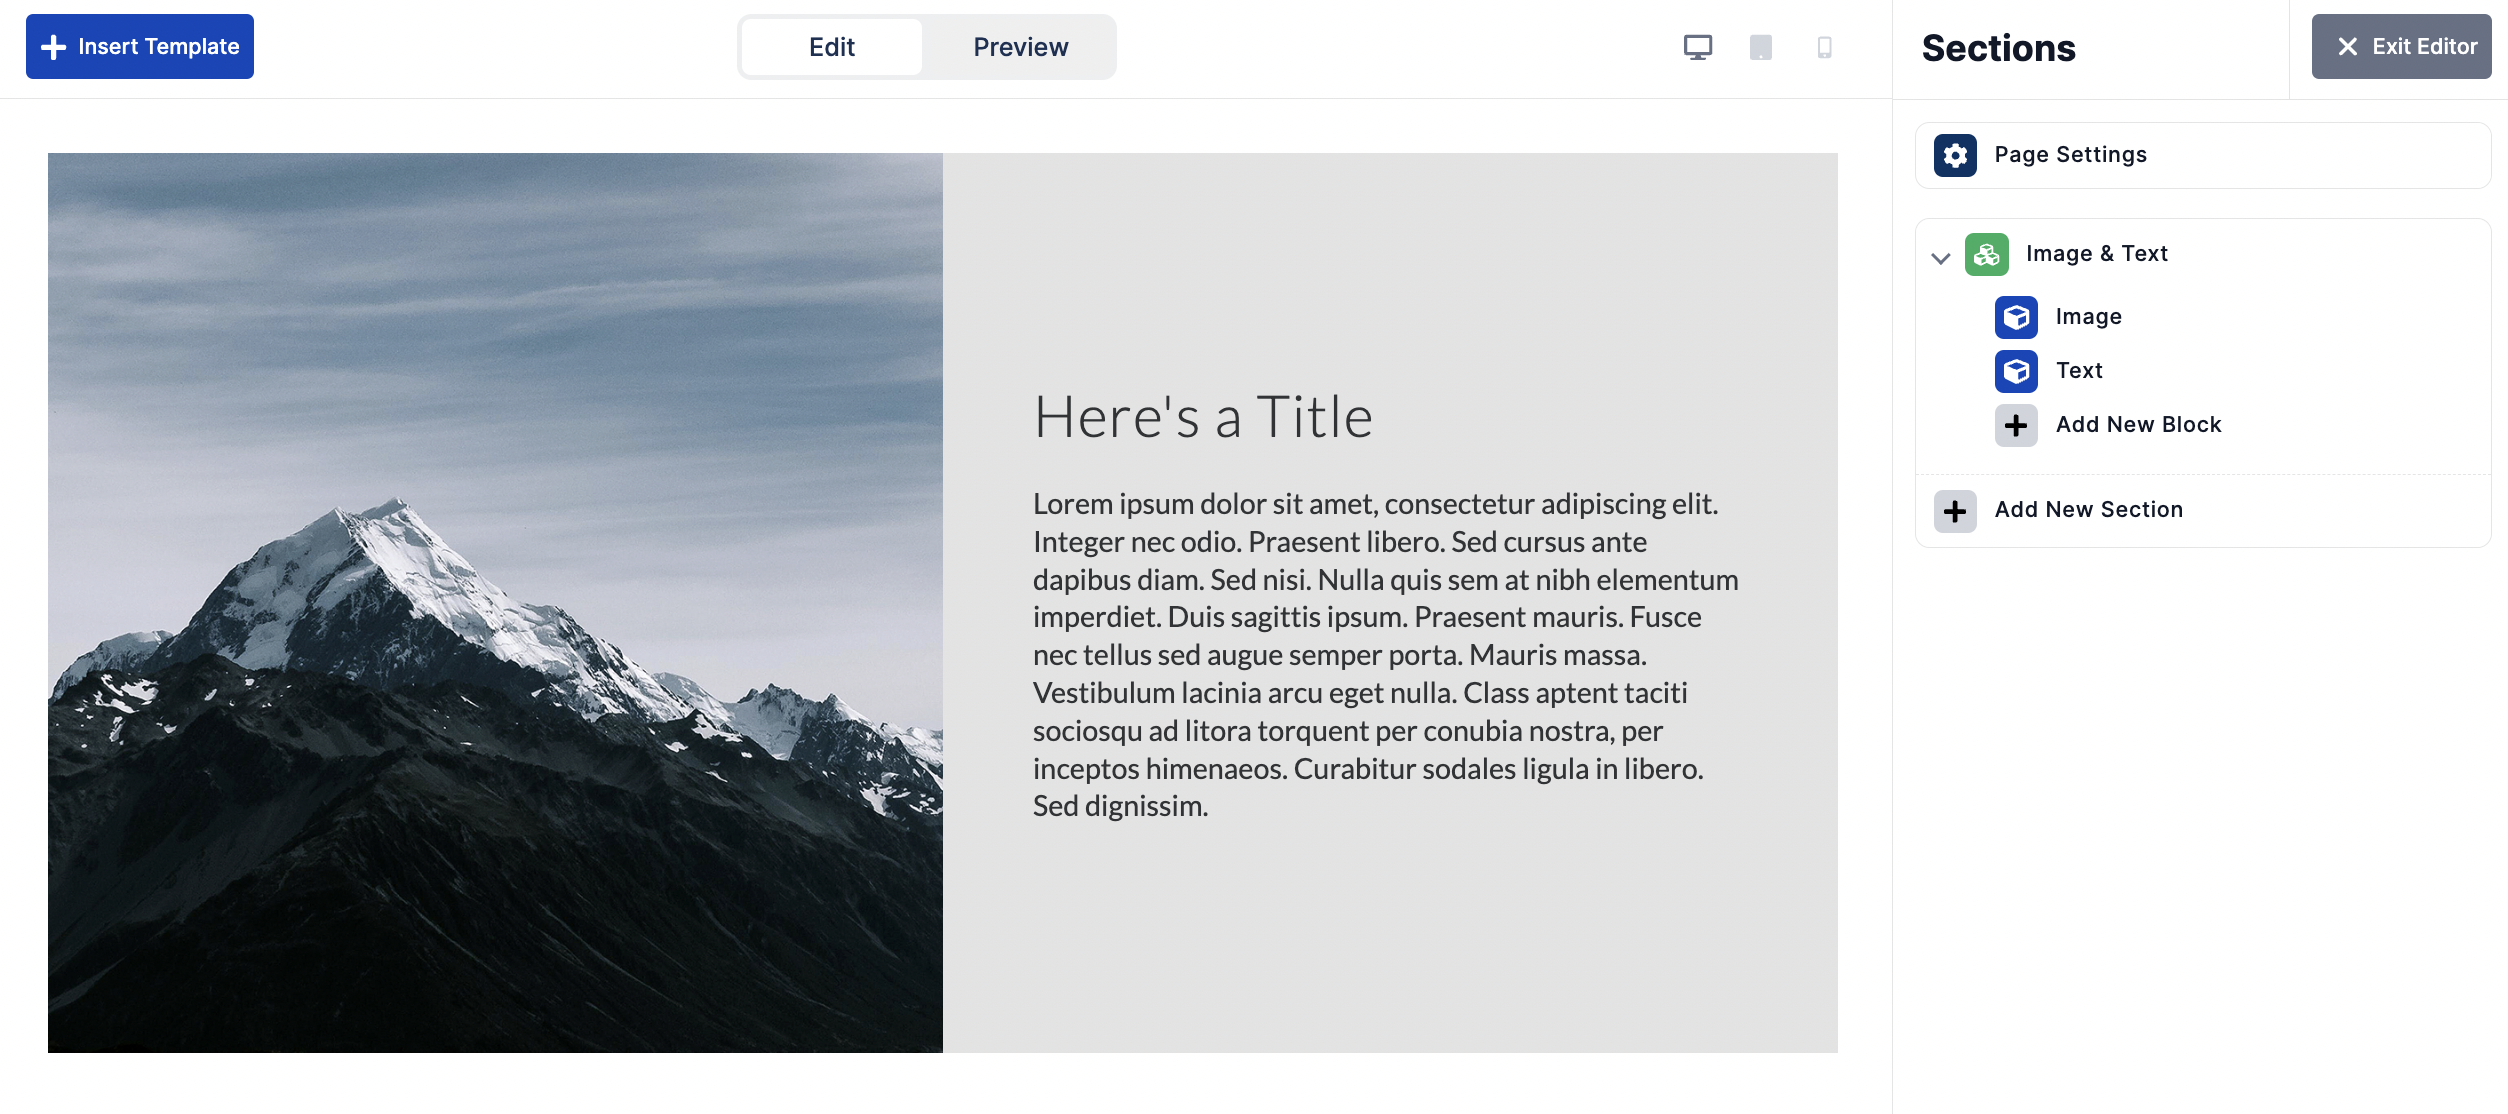
Task: Click the Lorem ipsum paragraph text
Action: coord(1385,655)
